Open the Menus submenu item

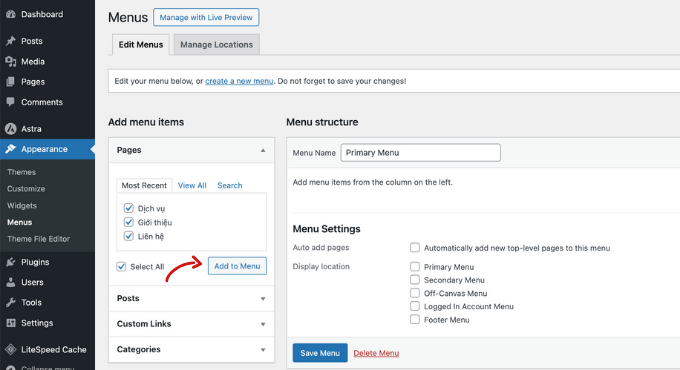(20, 222)
